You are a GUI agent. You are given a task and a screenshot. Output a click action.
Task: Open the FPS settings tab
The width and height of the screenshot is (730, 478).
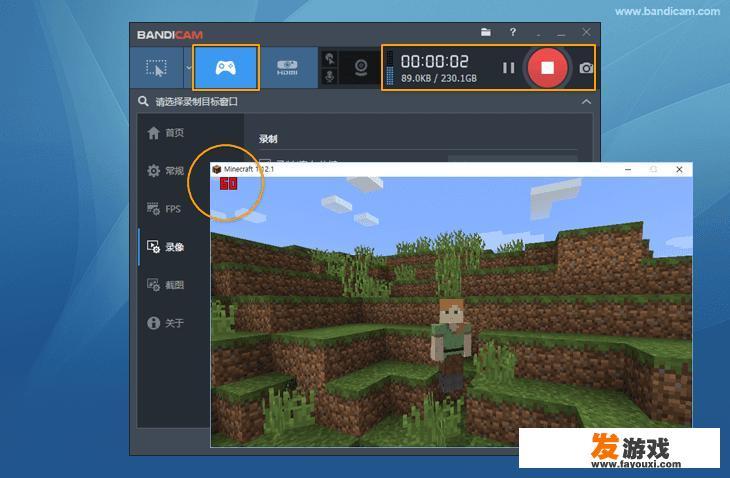tap(164, 209)
